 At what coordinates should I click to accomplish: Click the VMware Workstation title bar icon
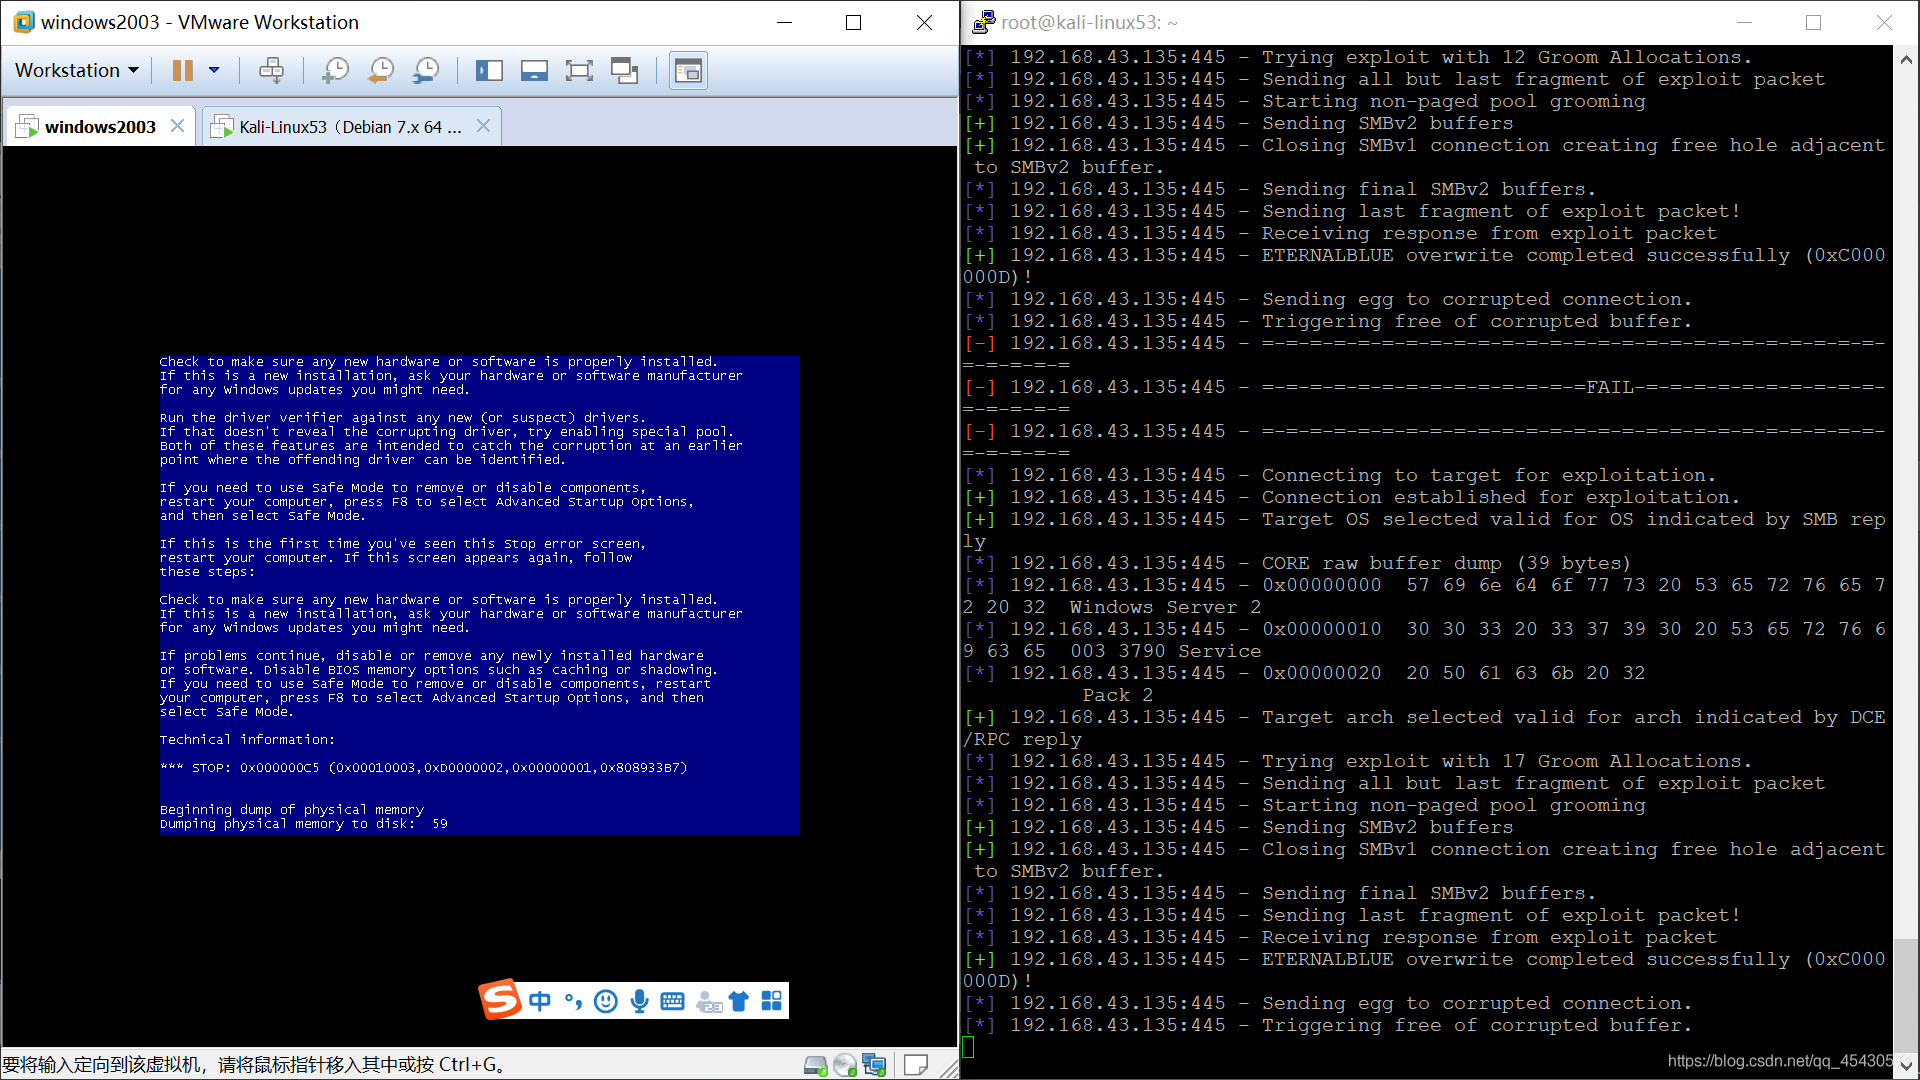[23, 22]
